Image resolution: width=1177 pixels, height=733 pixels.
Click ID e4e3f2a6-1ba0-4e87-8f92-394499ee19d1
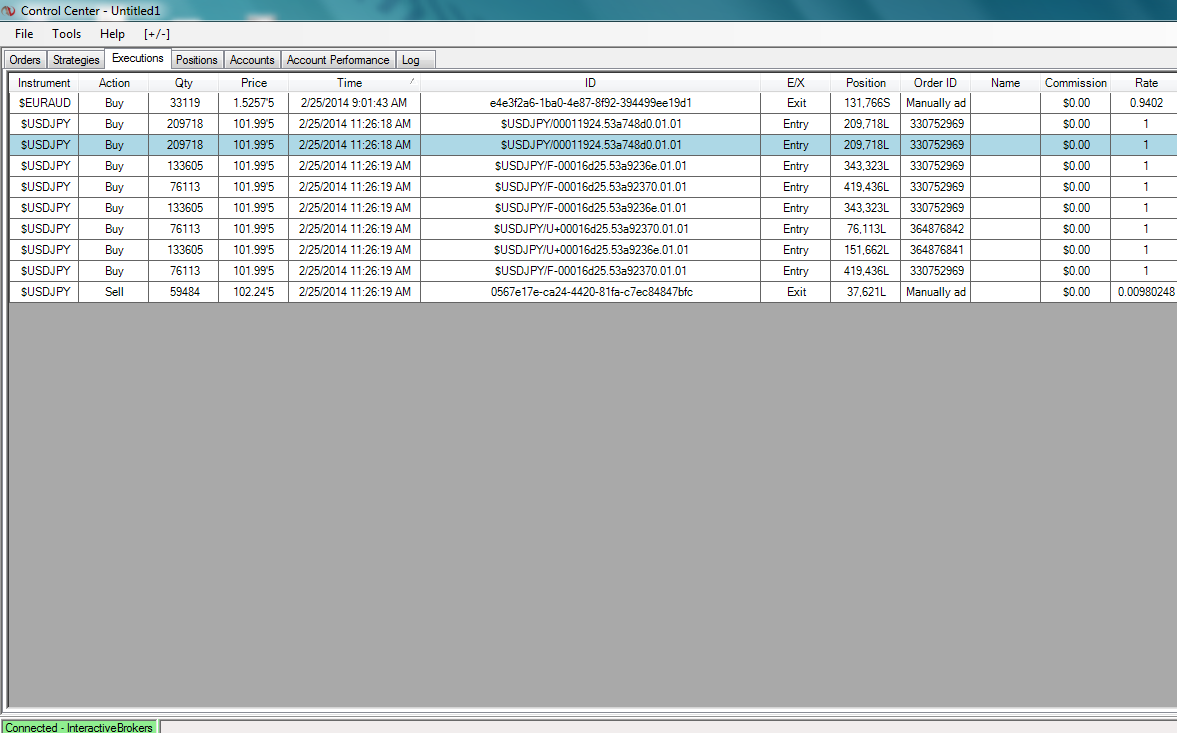click(x=590, y=103)
